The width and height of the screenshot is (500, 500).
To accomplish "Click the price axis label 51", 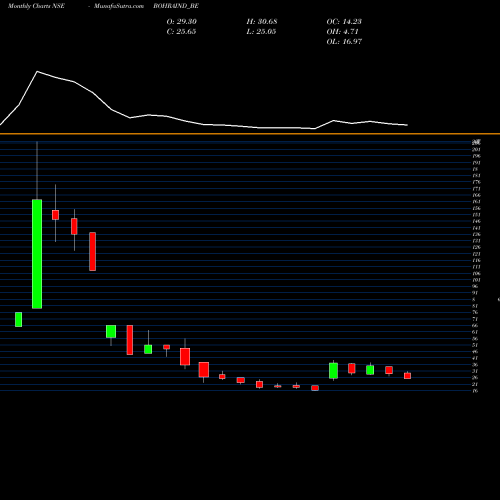I will click(x=475, y=345).
